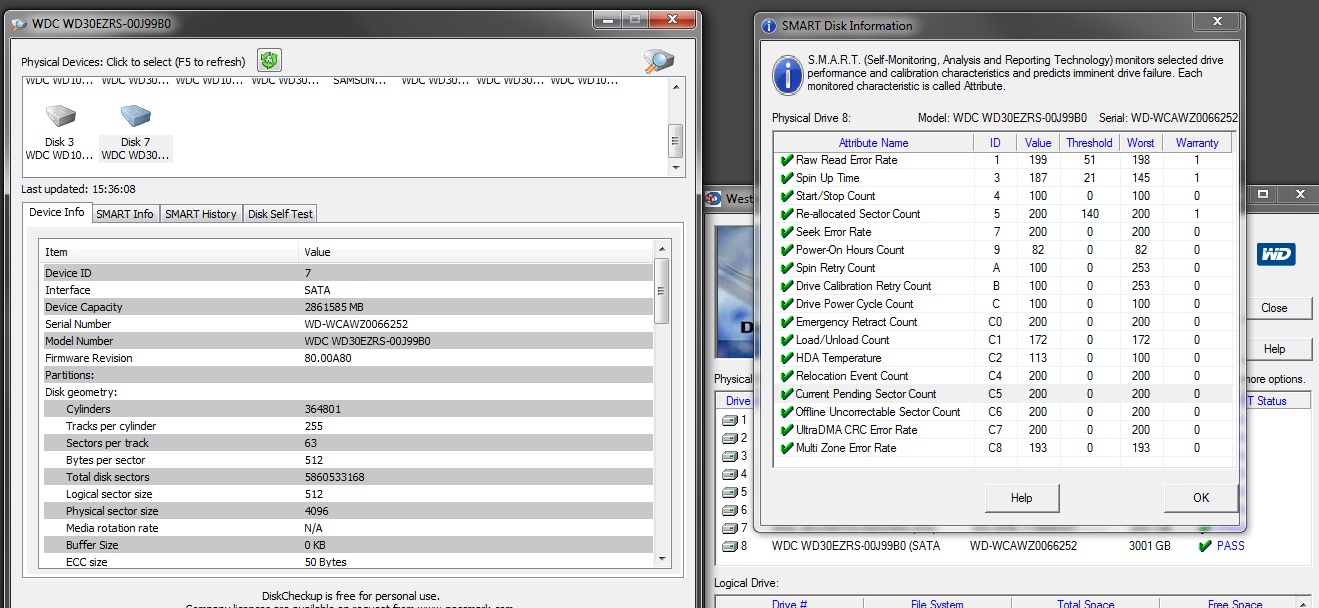1319x608 pixels.
Task: Select the Firmware Revision value 80.00A80
Action: point(330,358)
